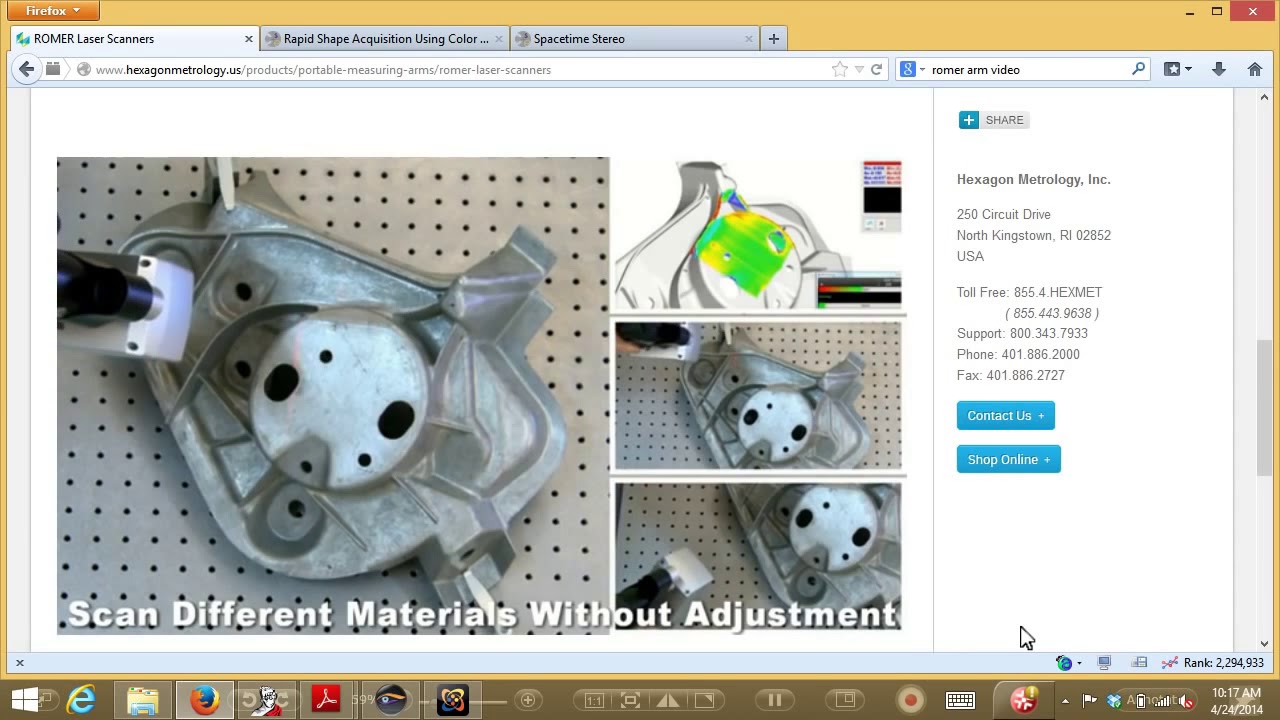The image size is (1280, 720).
Task: Open the Google search engine selector
Action: click(x=912, y=69)
